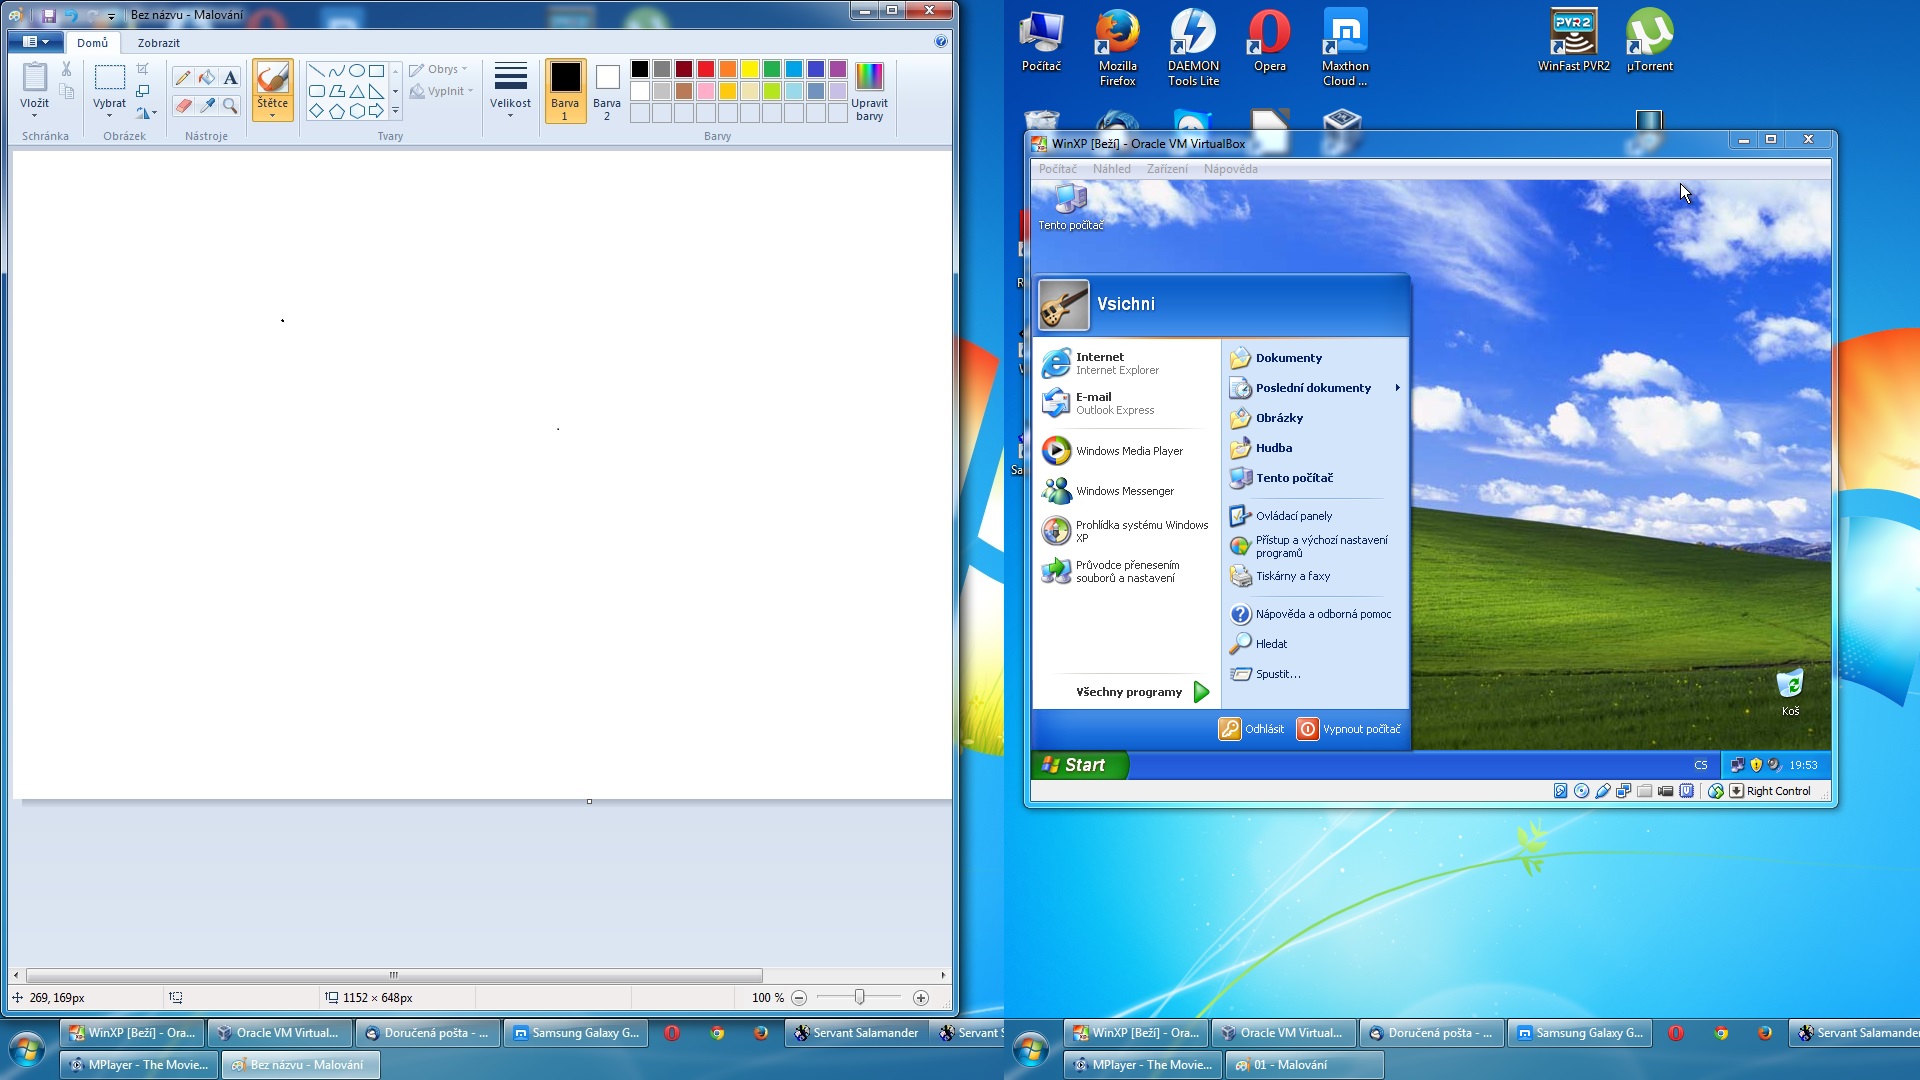This screenshot has height=1080, width=1920.
Task: Pick the red swatch in Barvy palette
Action: [x=706, y=69]
